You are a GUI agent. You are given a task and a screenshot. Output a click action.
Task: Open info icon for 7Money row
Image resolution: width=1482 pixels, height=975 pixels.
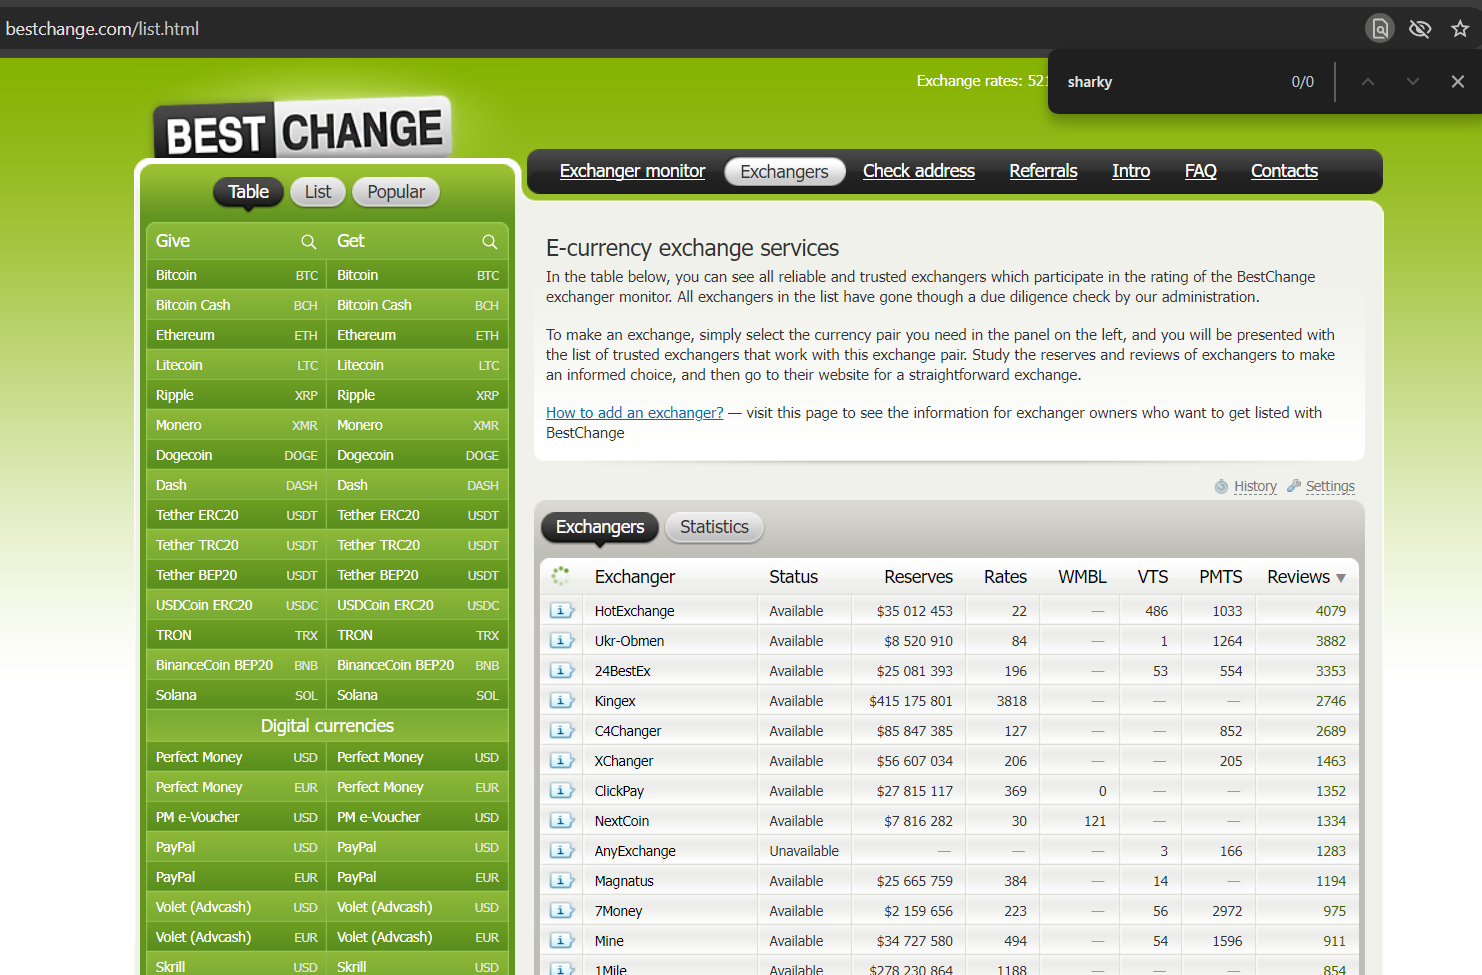tap(562, 910)
